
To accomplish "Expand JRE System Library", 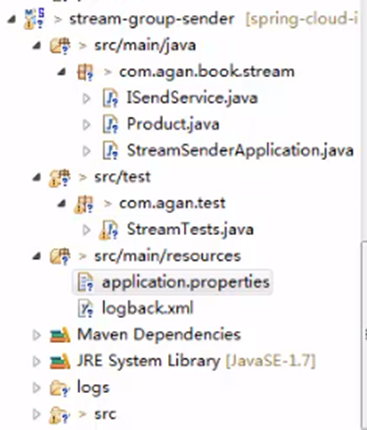I will (x=37, y=361).
